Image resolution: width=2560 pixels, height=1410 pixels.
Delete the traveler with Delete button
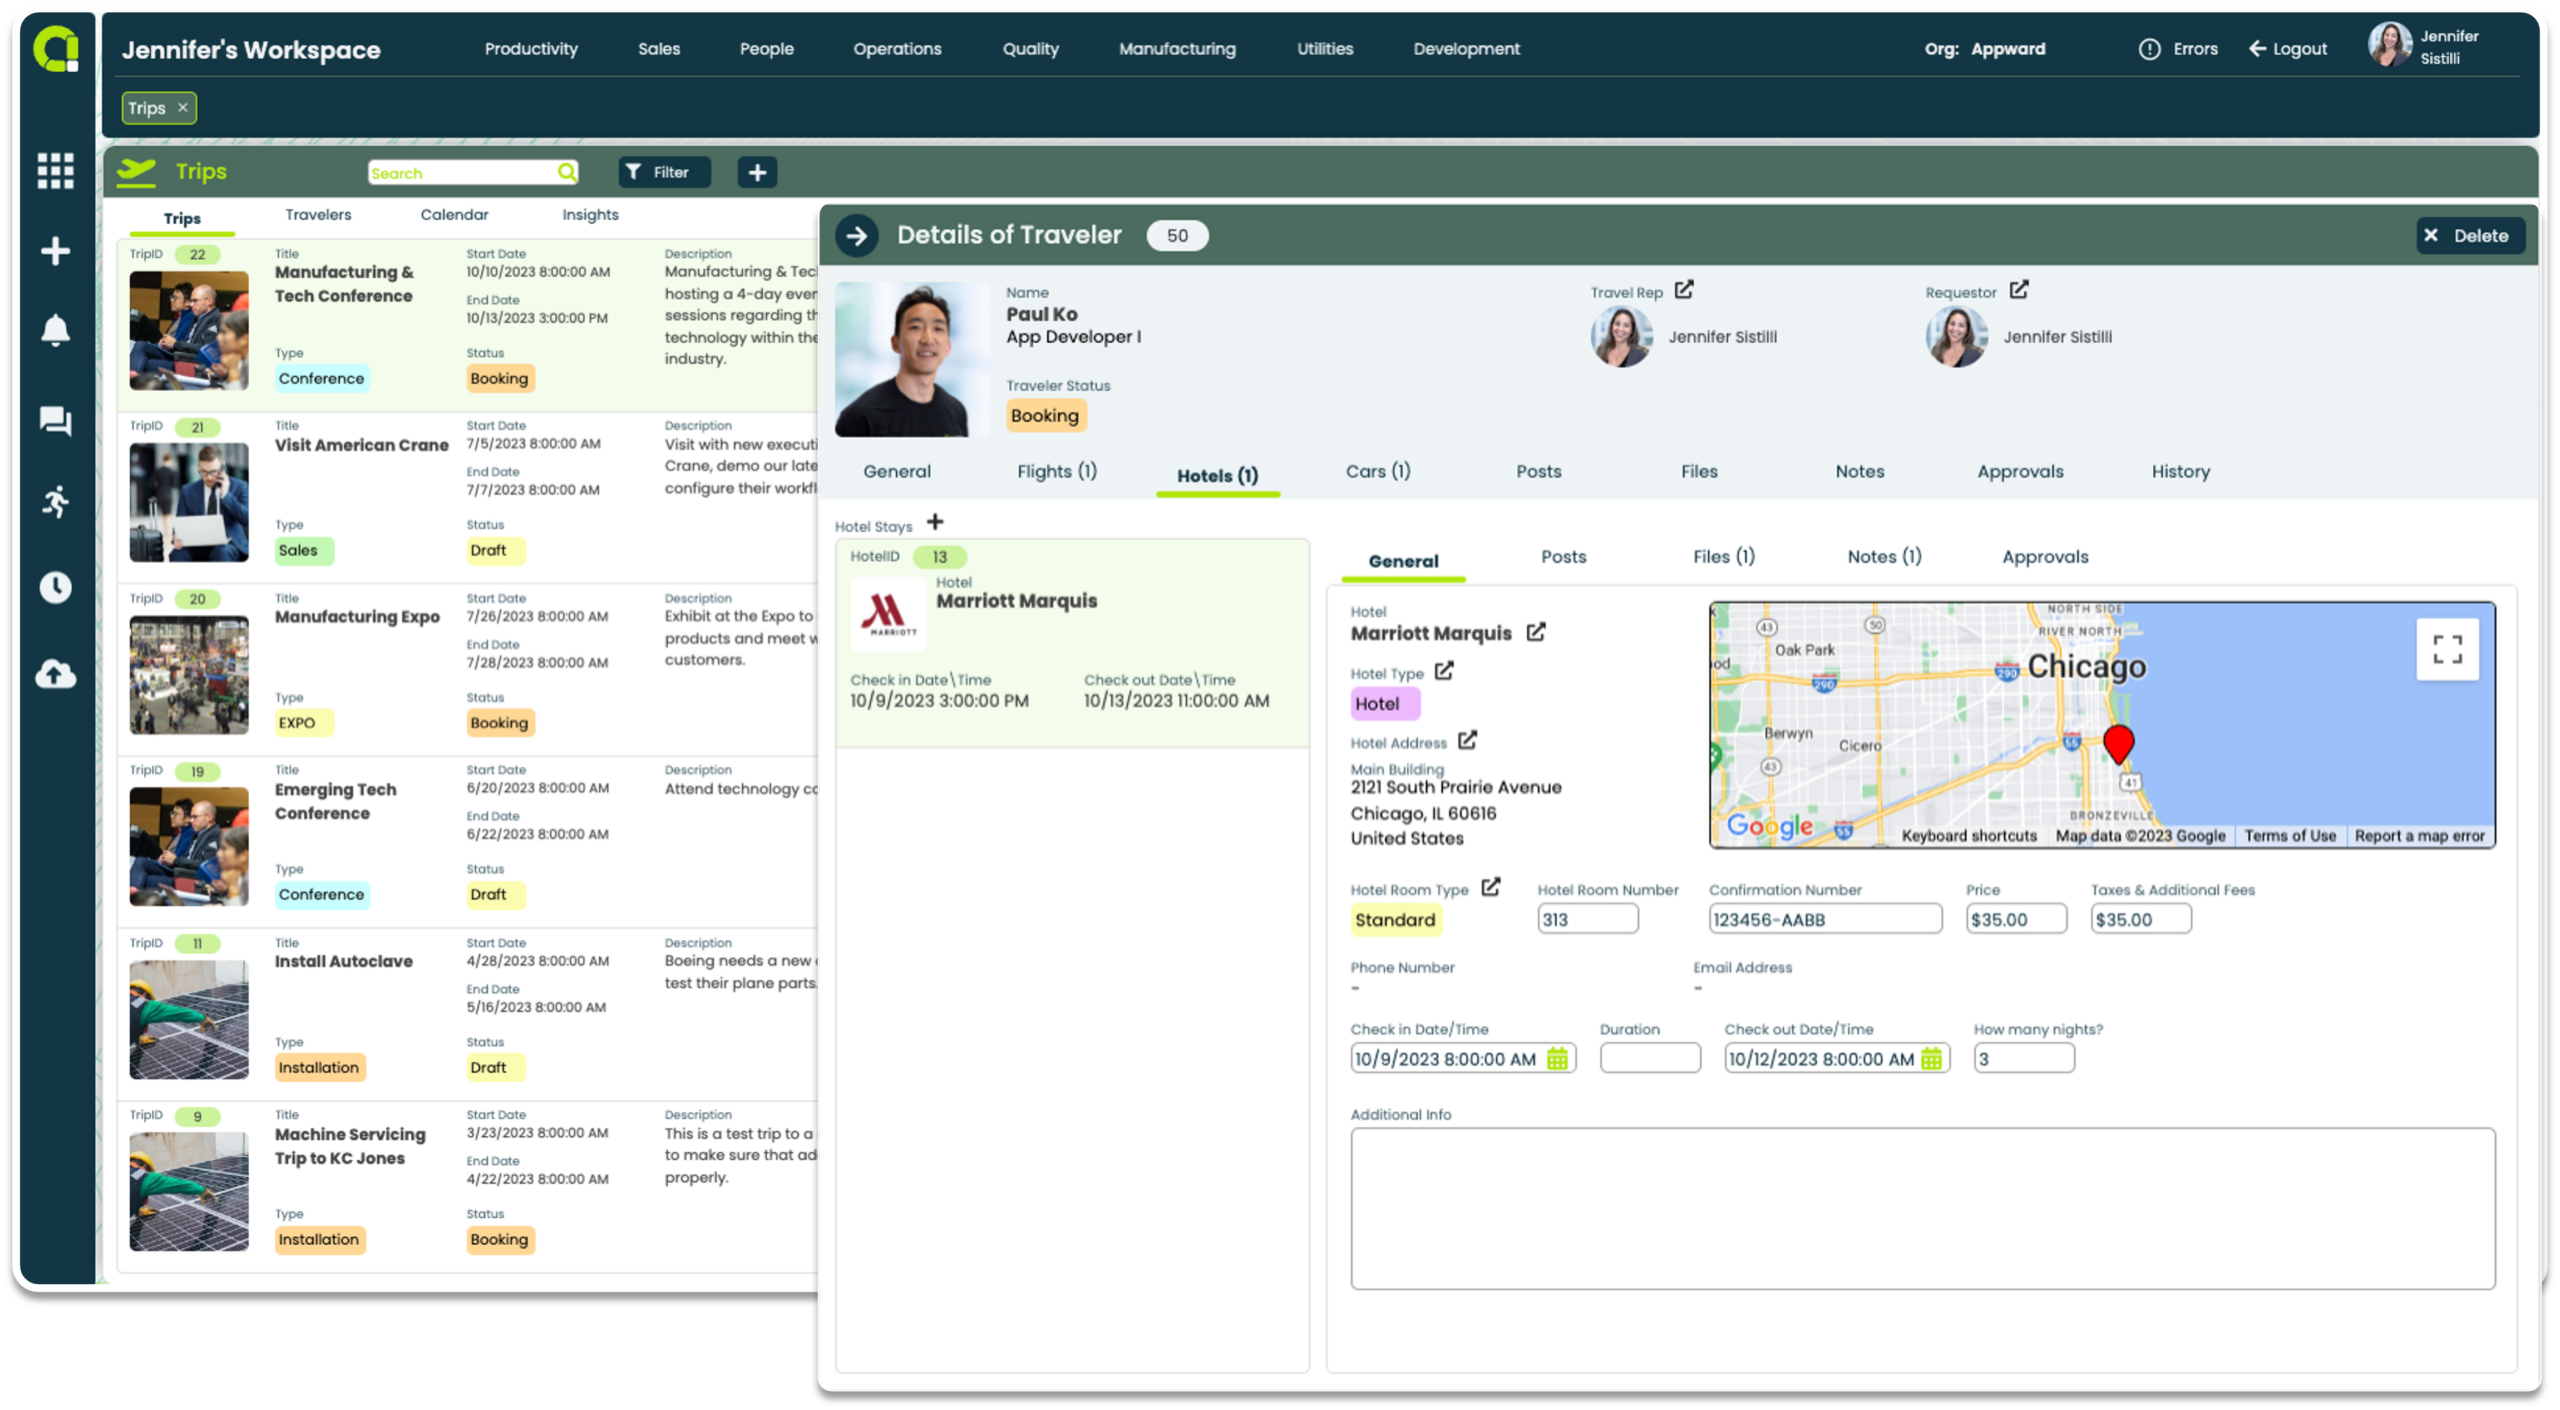pos(2470,236)
